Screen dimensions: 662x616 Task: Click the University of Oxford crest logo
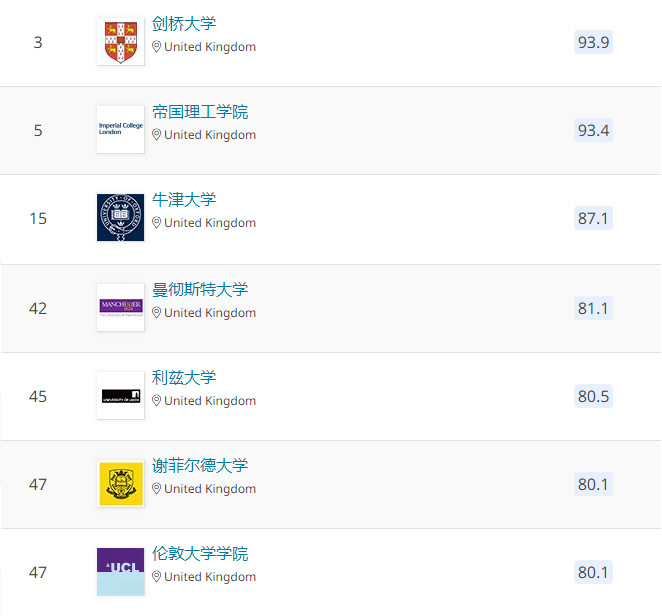coord(120,217)
